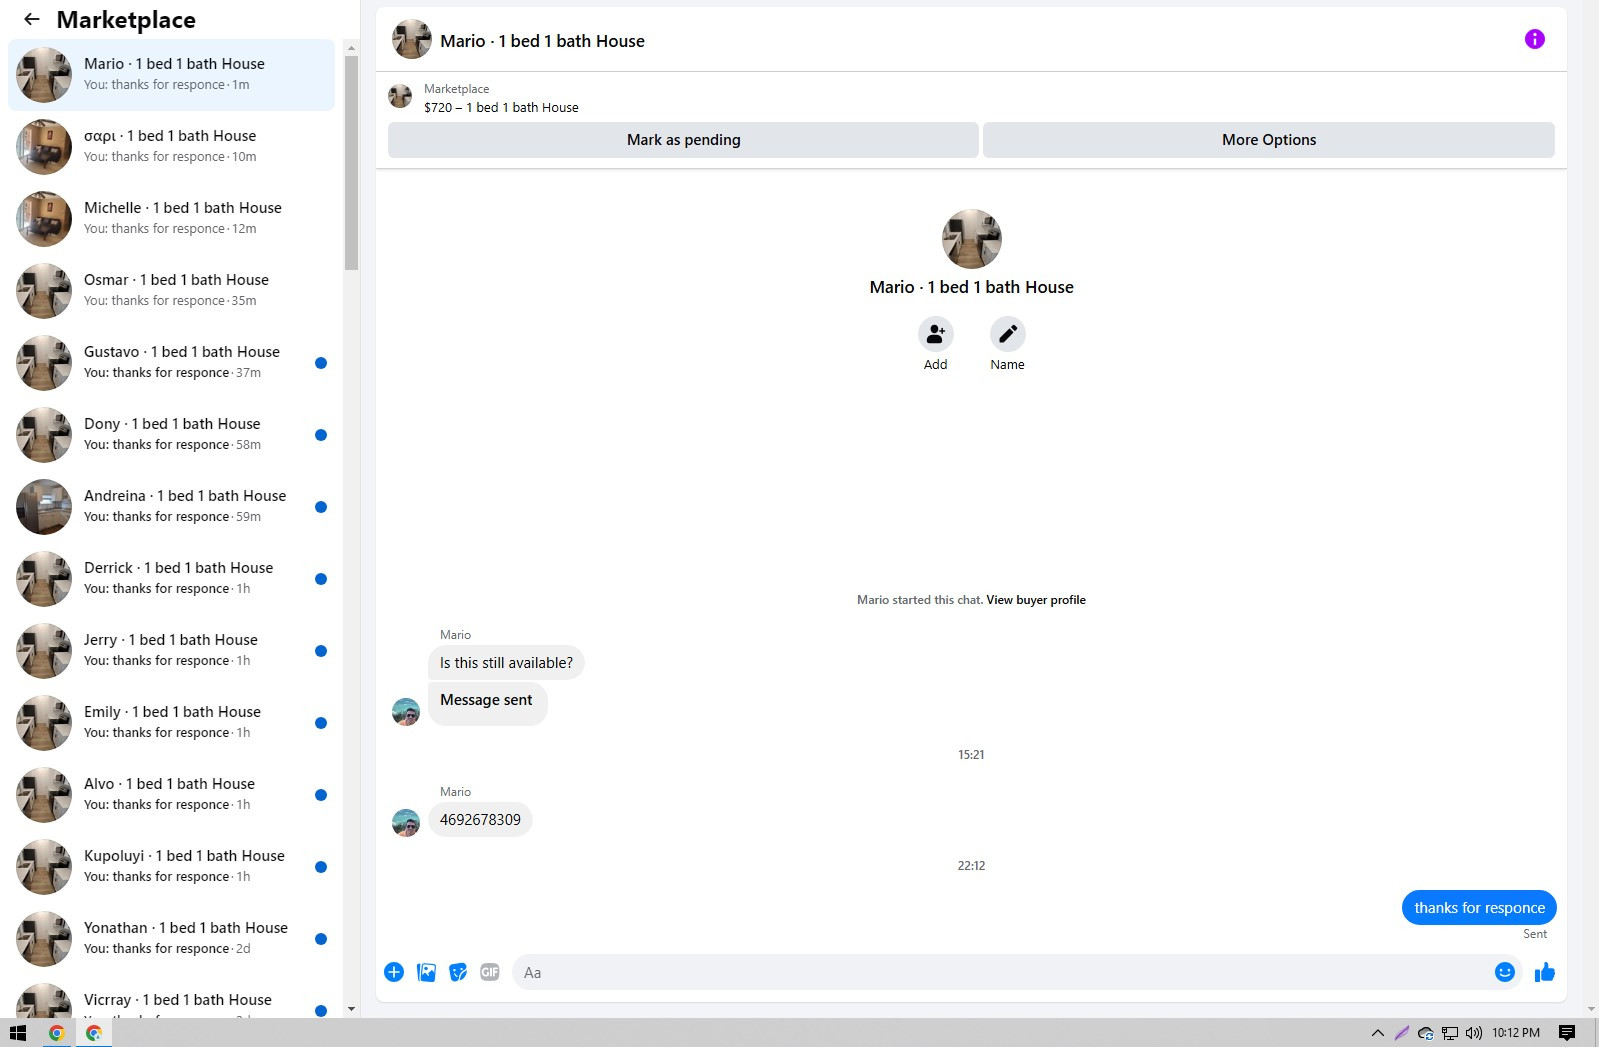The height and width of the screenshot is (1047, 1599).
Task: Open the Windows Start menu
Action: [x=18, y=1033]
